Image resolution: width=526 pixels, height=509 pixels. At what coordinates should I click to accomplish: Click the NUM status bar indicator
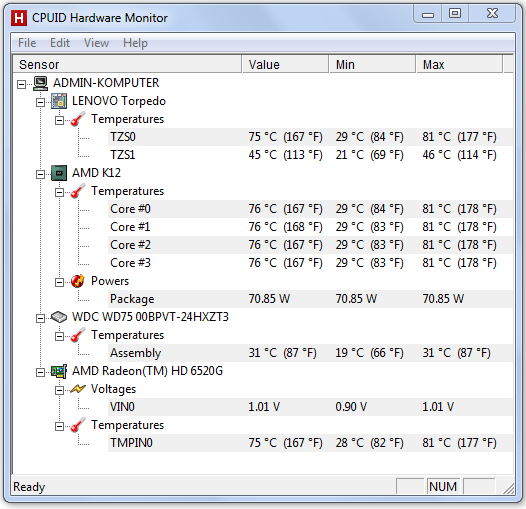point(443,487)
